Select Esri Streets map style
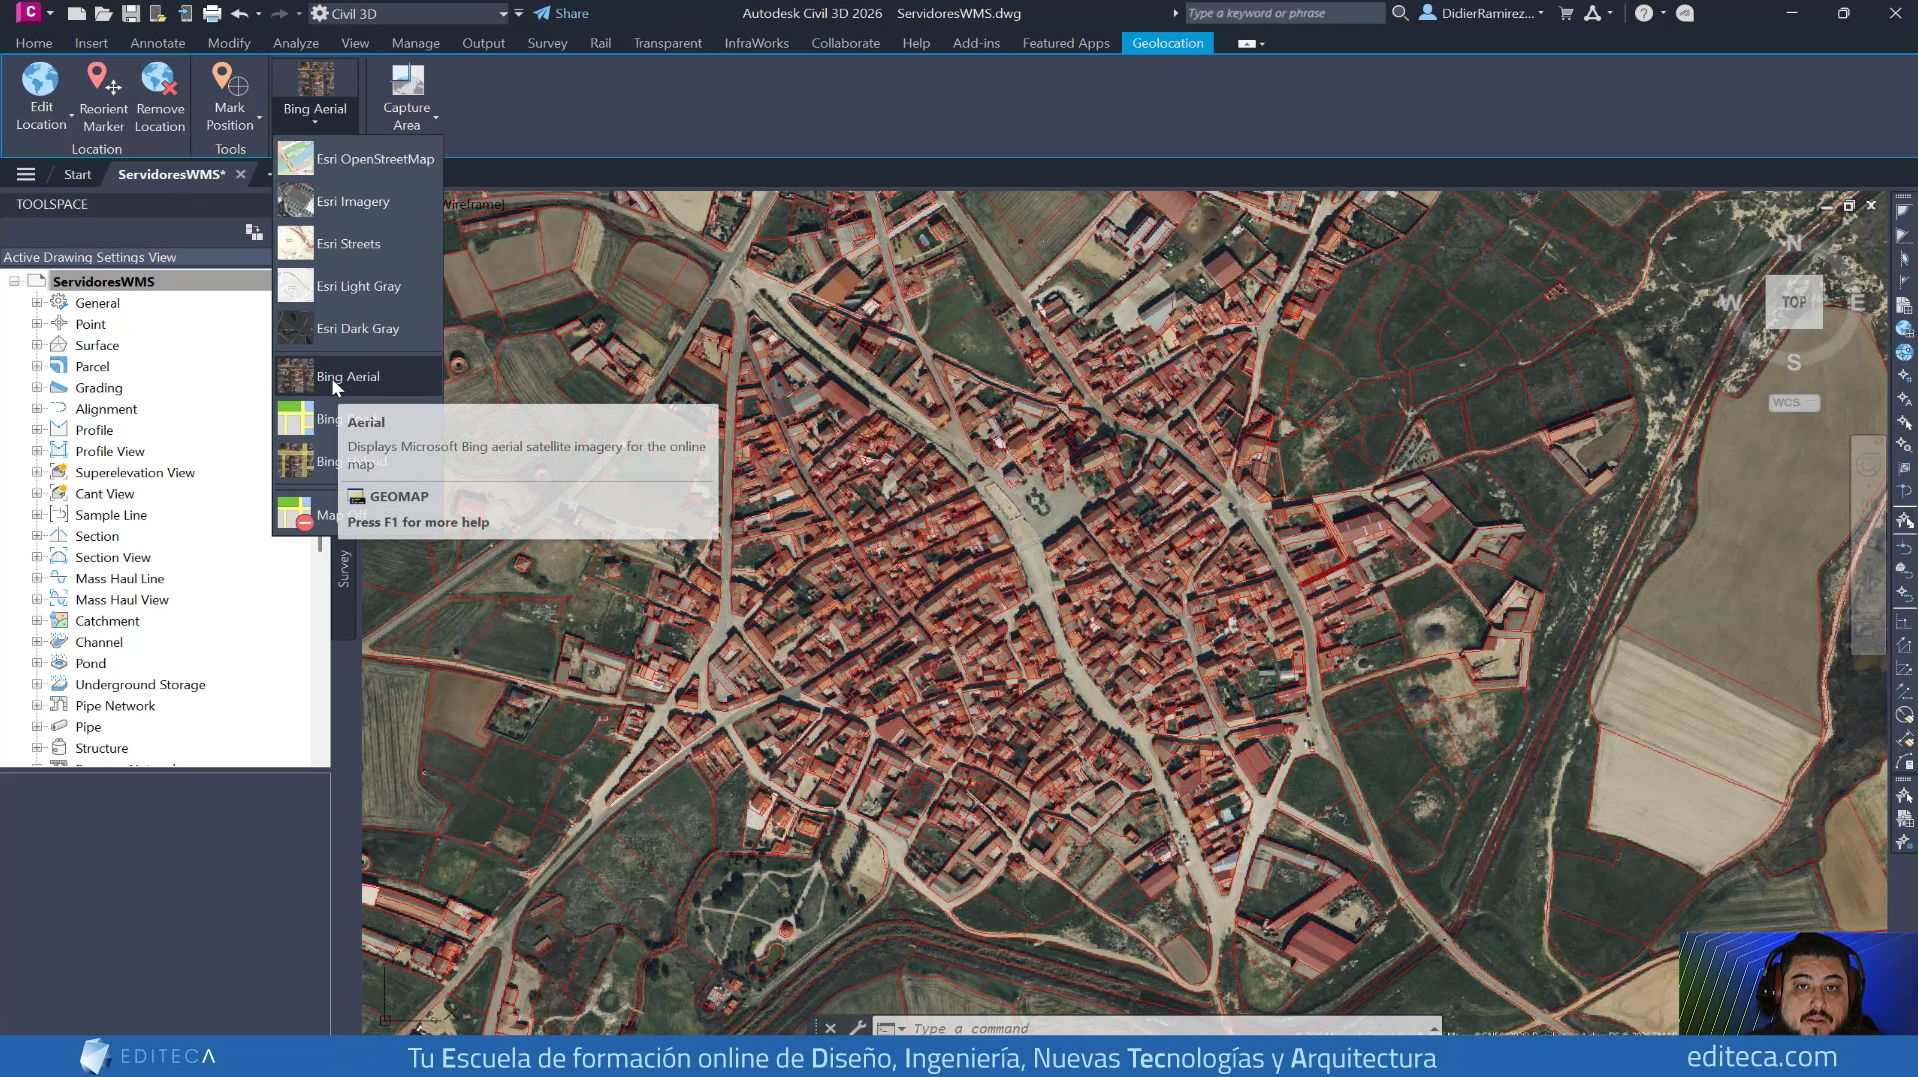 coord(358,243)
